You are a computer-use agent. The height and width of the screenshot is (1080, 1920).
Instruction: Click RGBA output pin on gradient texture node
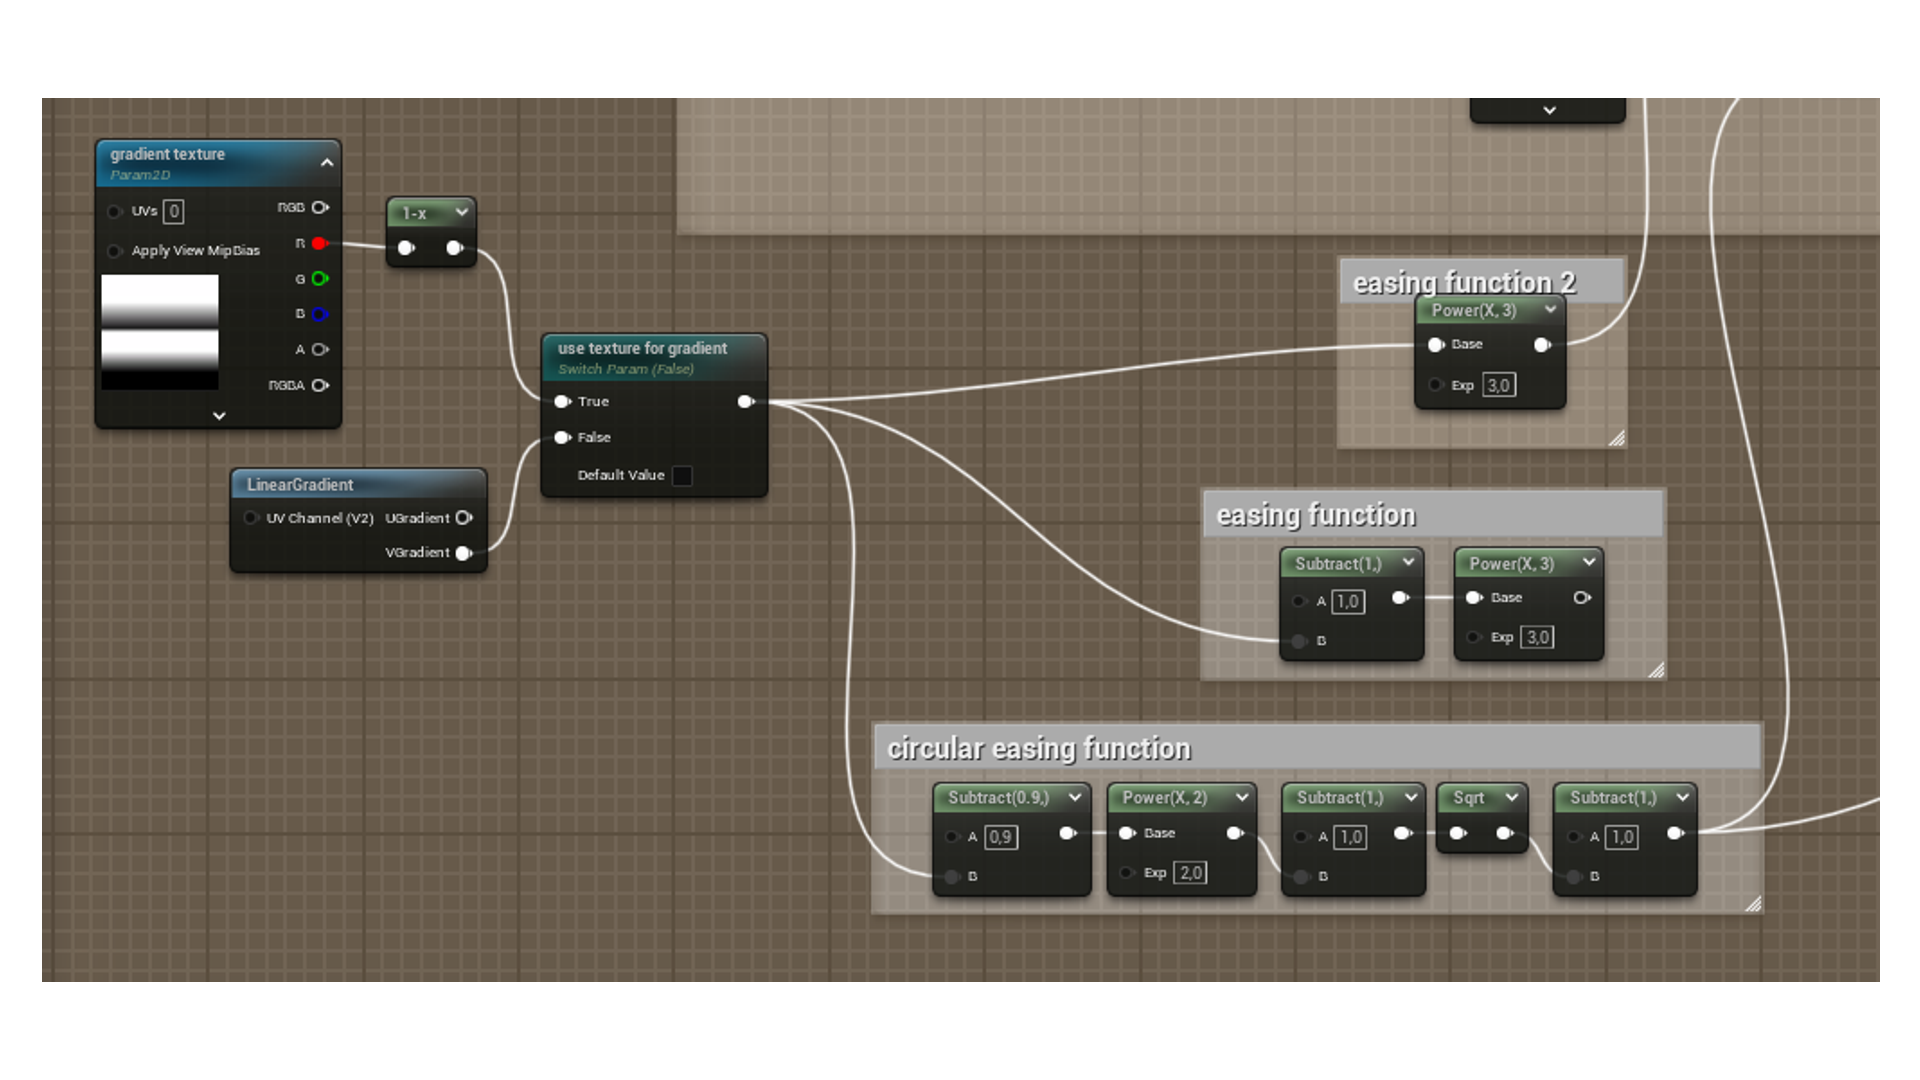[320, 385]
